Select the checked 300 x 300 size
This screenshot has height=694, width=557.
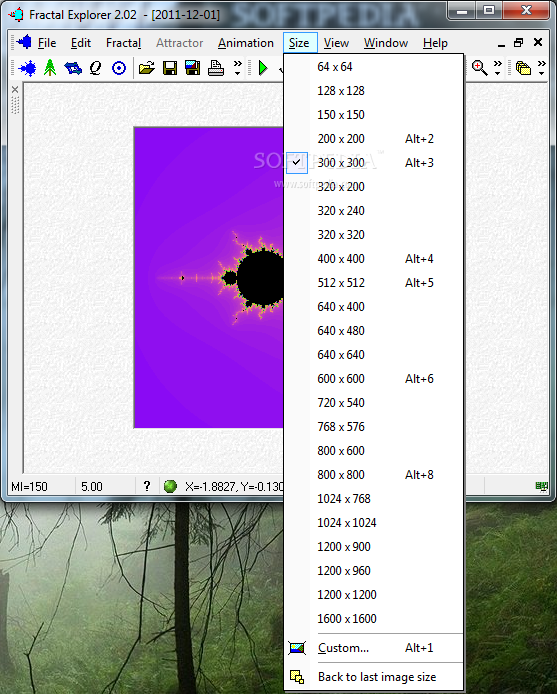(374, 162)
